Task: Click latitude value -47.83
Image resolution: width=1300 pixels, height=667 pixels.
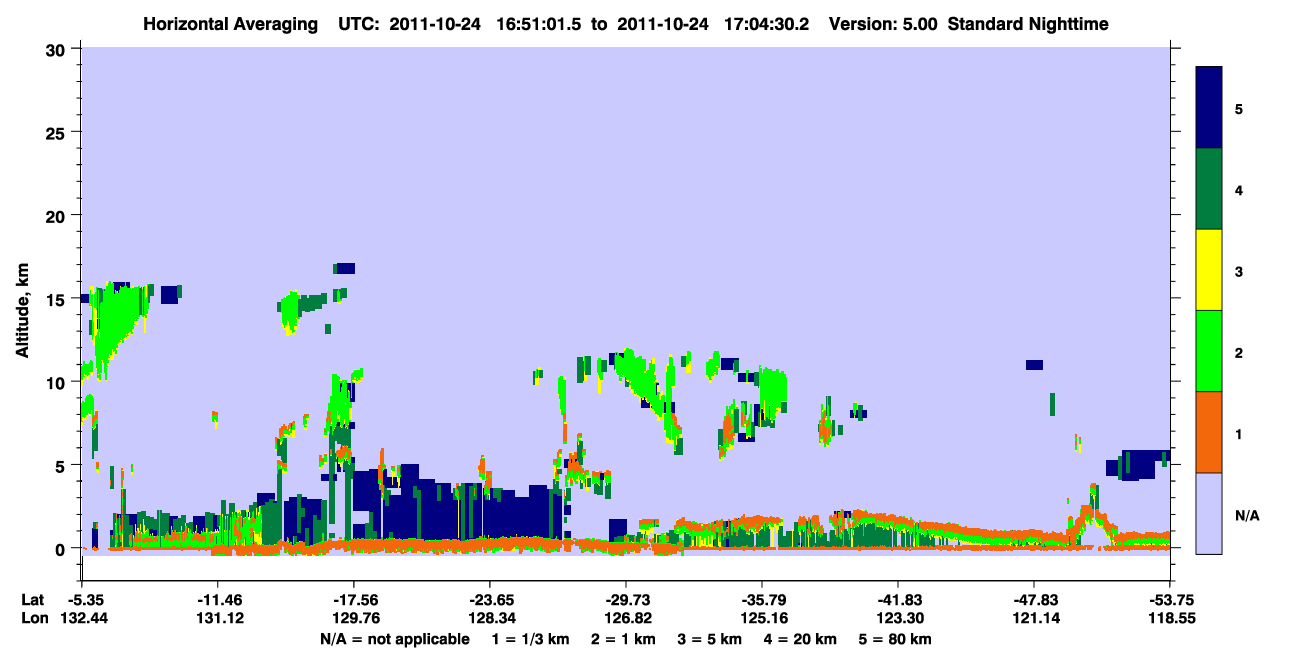Action: click(x=1034, y=600)
